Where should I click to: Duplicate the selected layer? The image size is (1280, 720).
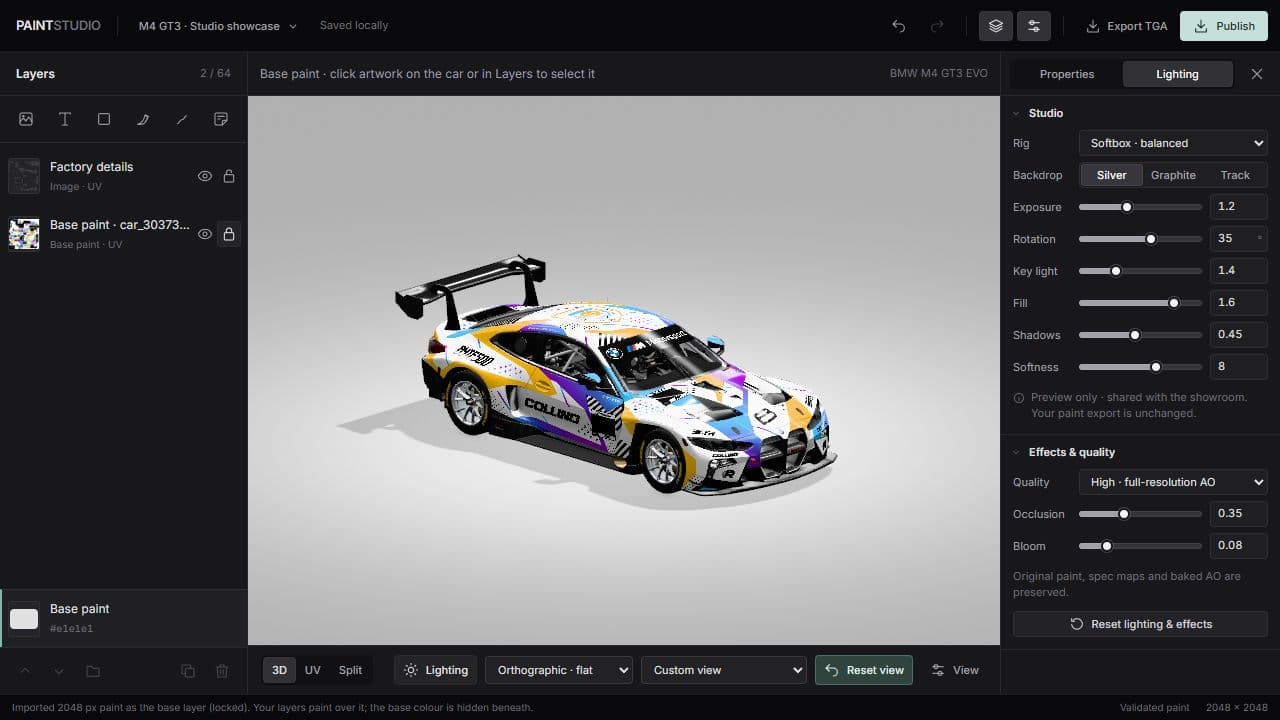[x=188, y=671]
